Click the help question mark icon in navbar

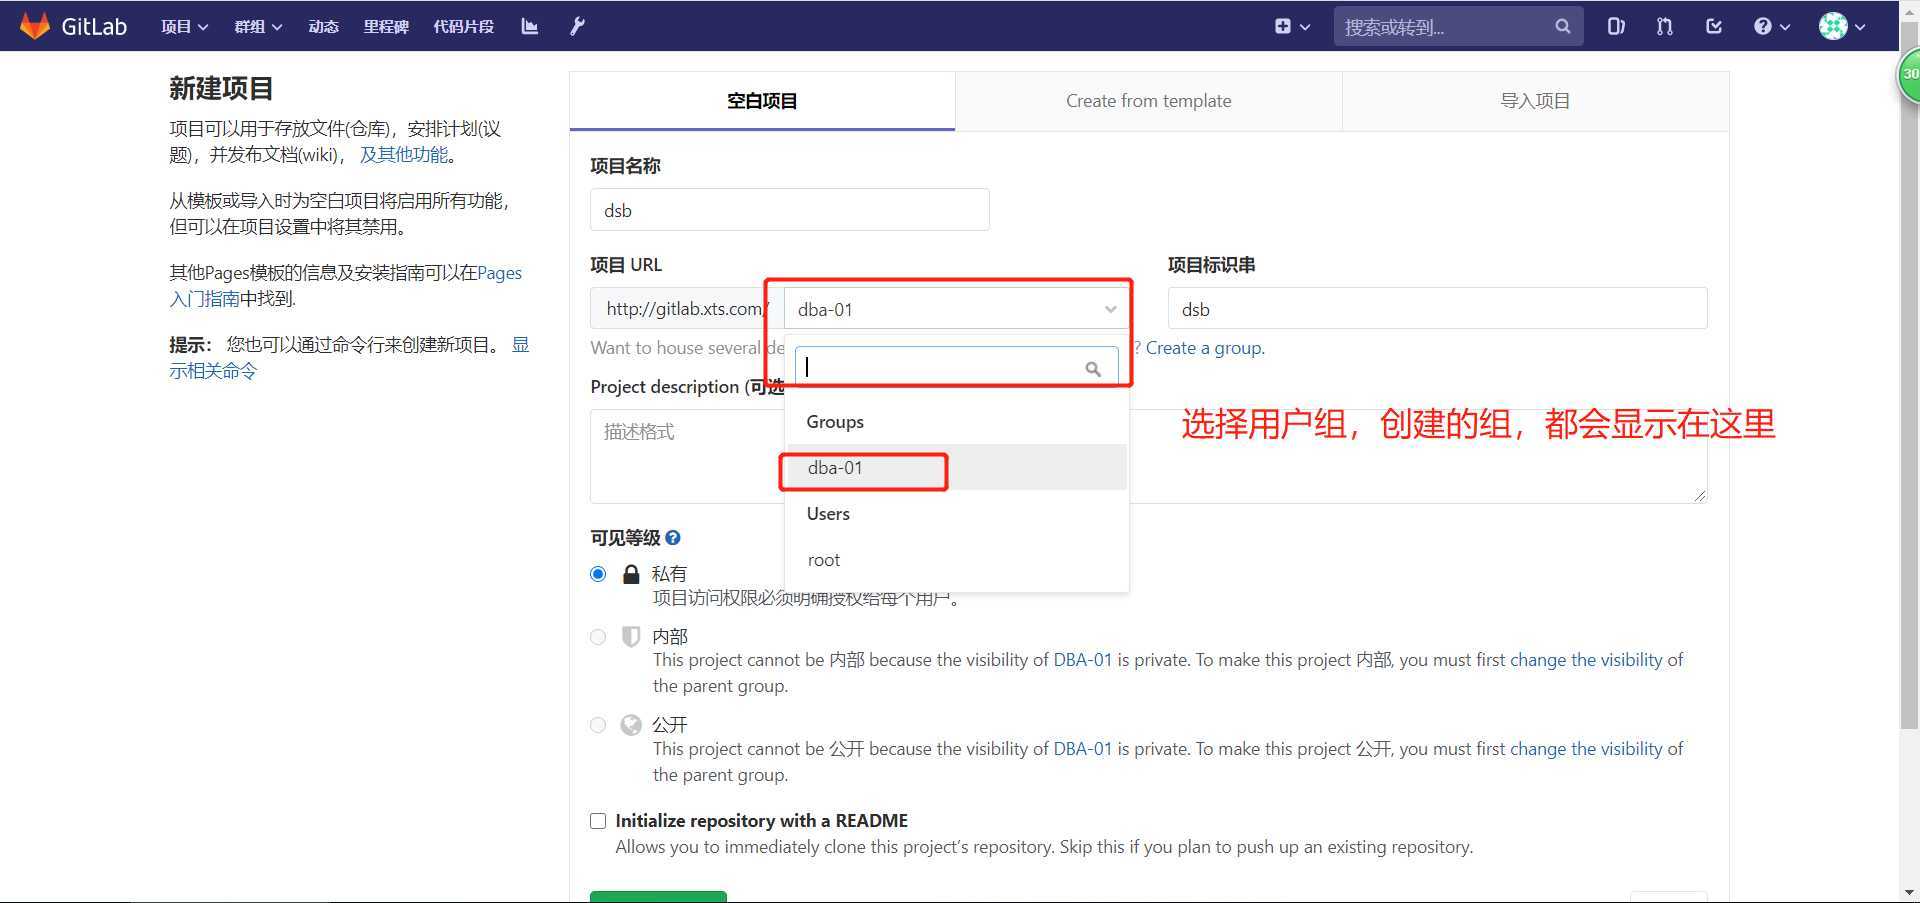(x=1763, y=27)
